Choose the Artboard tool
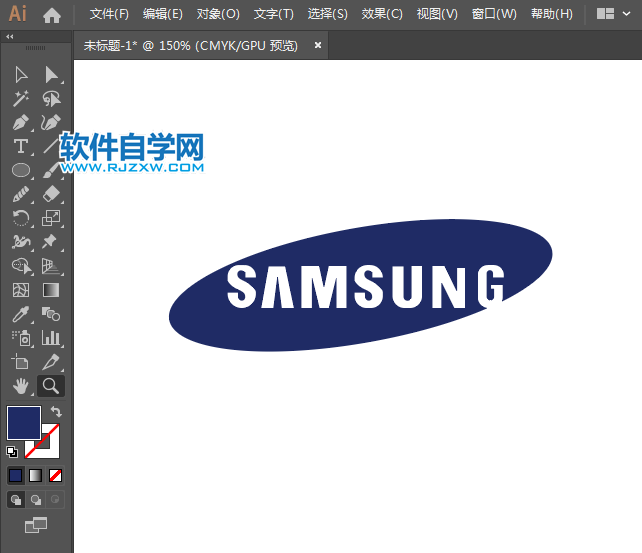Viewport: 642px width, 553px height. point(20,361)
